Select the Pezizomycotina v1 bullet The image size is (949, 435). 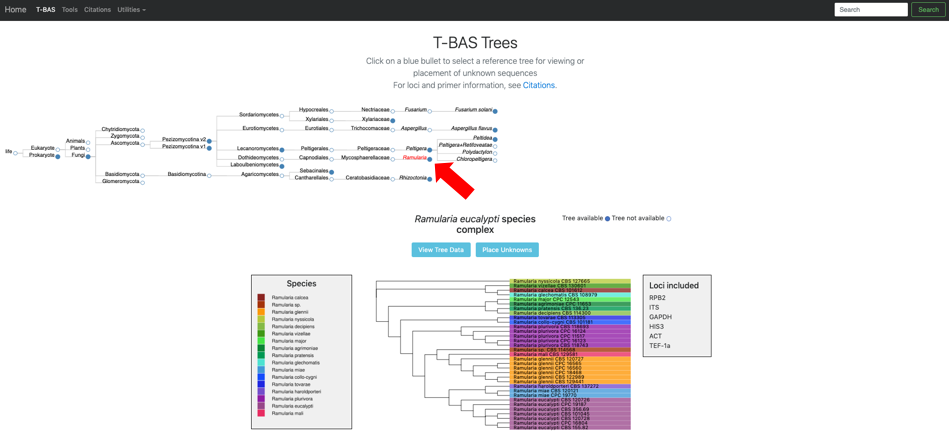[209, 148]
